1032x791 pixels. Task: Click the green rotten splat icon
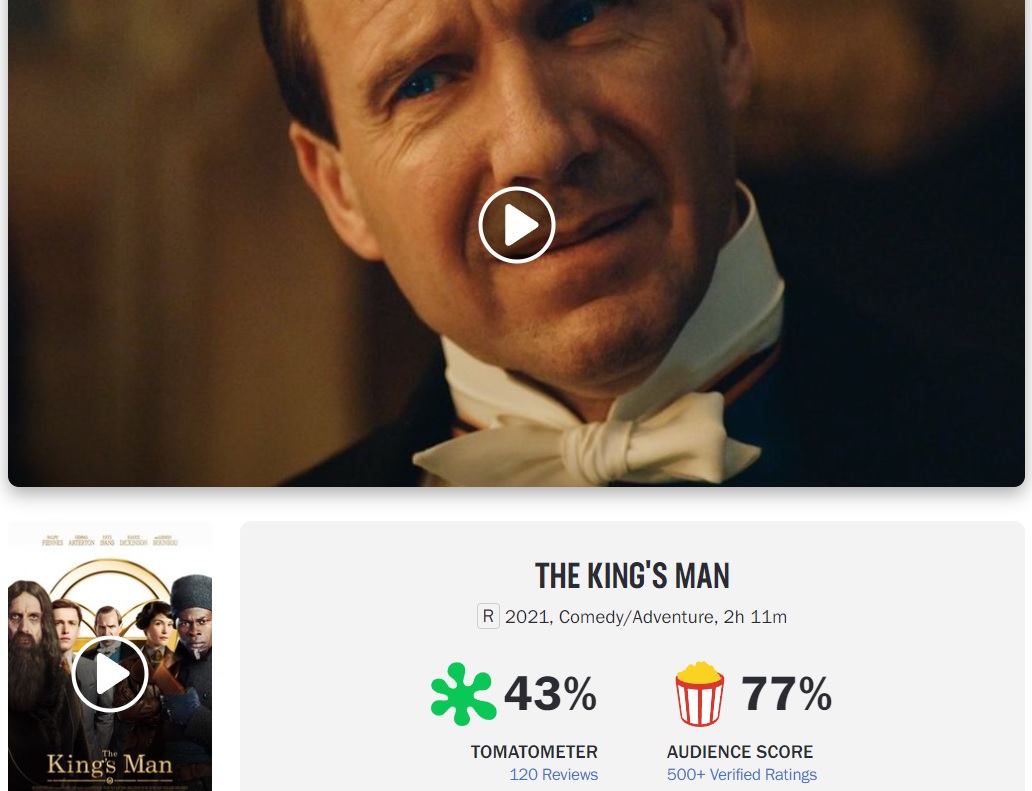(463, 694)
